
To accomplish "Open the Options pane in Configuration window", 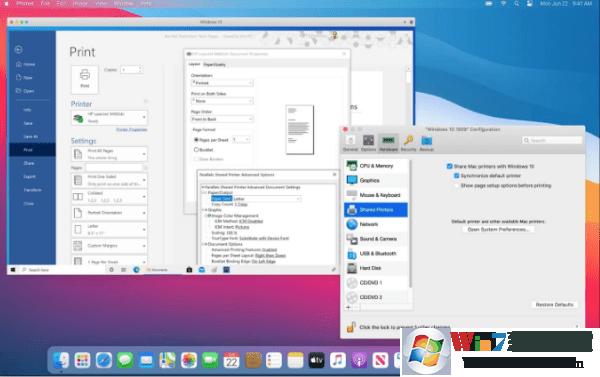I will click(x=368, y=143).
